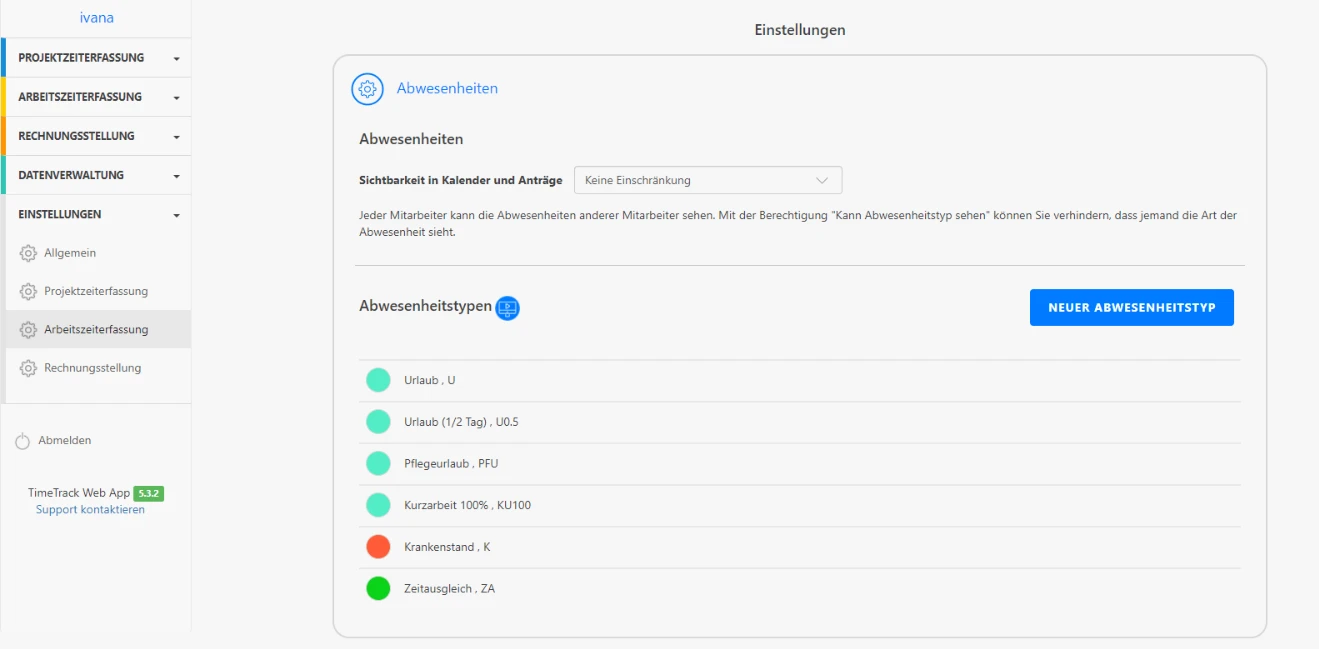Click the Projektzeiterfassung gear icon under Einstellungen
Screen dimensions: 1319x649
coord(29,291)
